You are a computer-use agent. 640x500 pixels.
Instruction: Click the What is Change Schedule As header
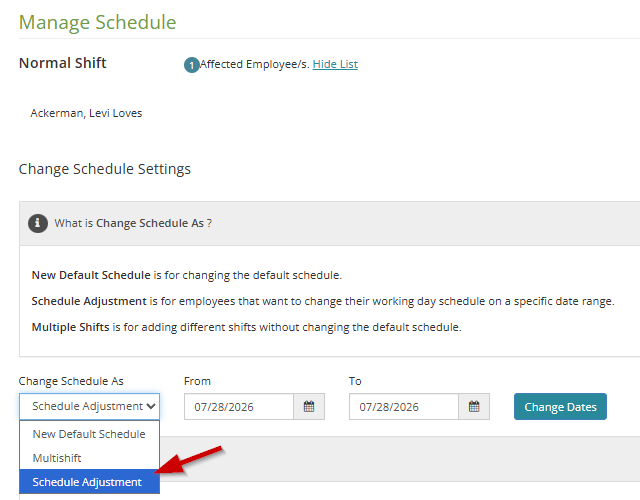tap(133, 223)
